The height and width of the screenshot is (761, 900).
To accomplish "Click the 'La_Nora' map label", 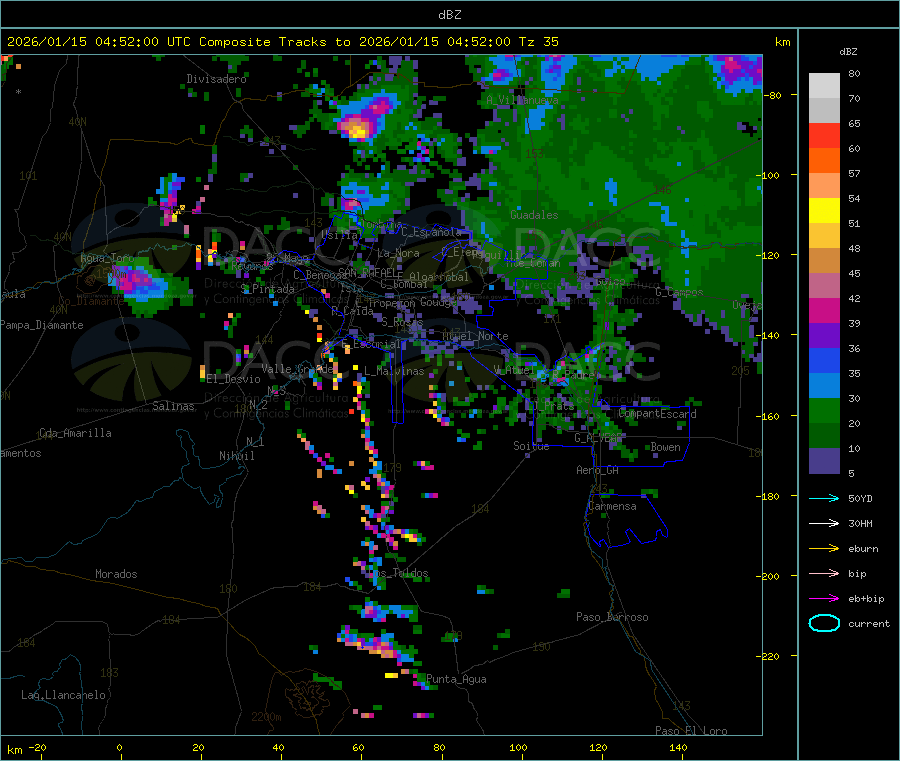I will tap(398, 253).
